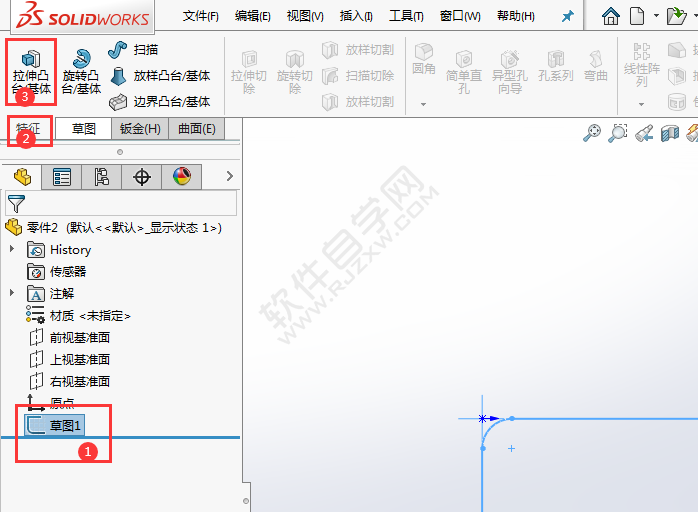Open the 工具(T) menu
The image size is (698, 512).
pos(406,16)
